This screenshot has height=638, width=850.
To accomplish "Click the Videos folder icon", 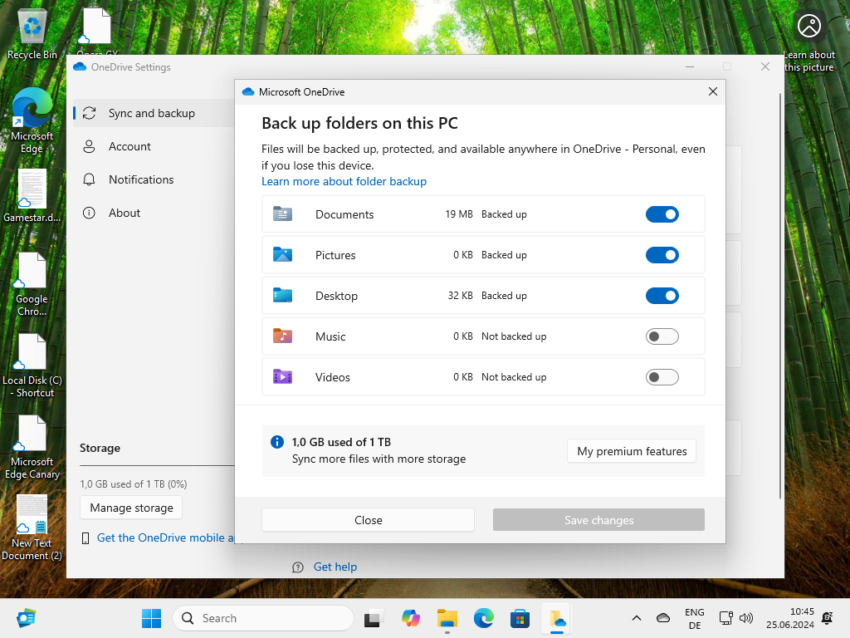I will pos(284,377).
